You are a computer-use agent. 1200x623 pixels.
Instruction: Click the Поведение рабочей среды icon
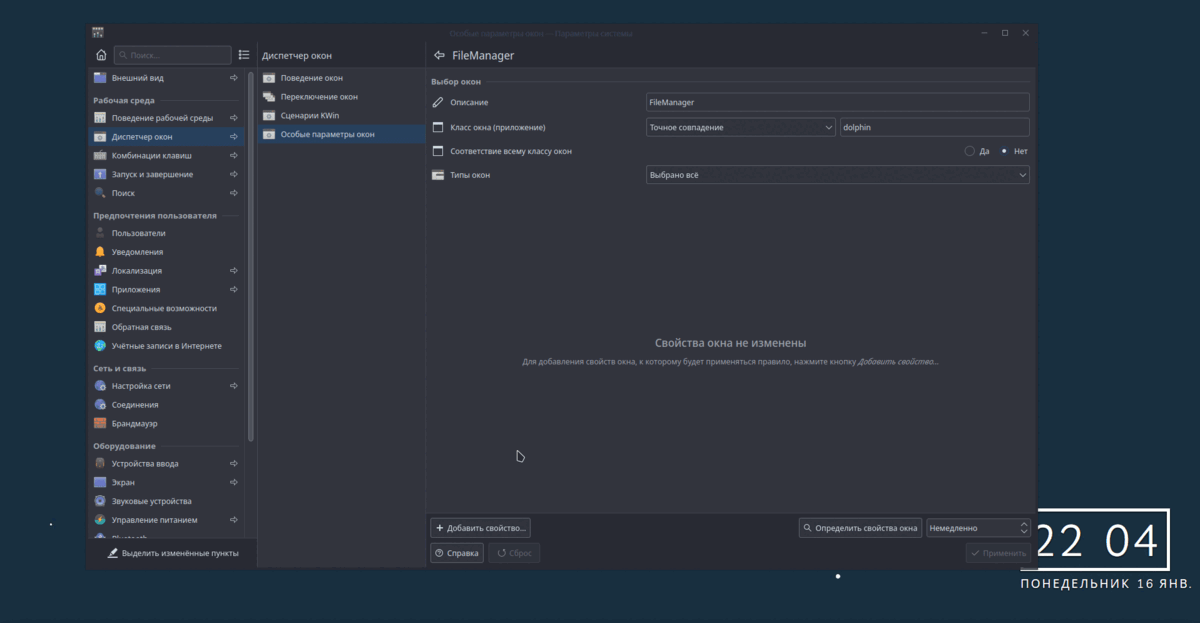(100, 118)
